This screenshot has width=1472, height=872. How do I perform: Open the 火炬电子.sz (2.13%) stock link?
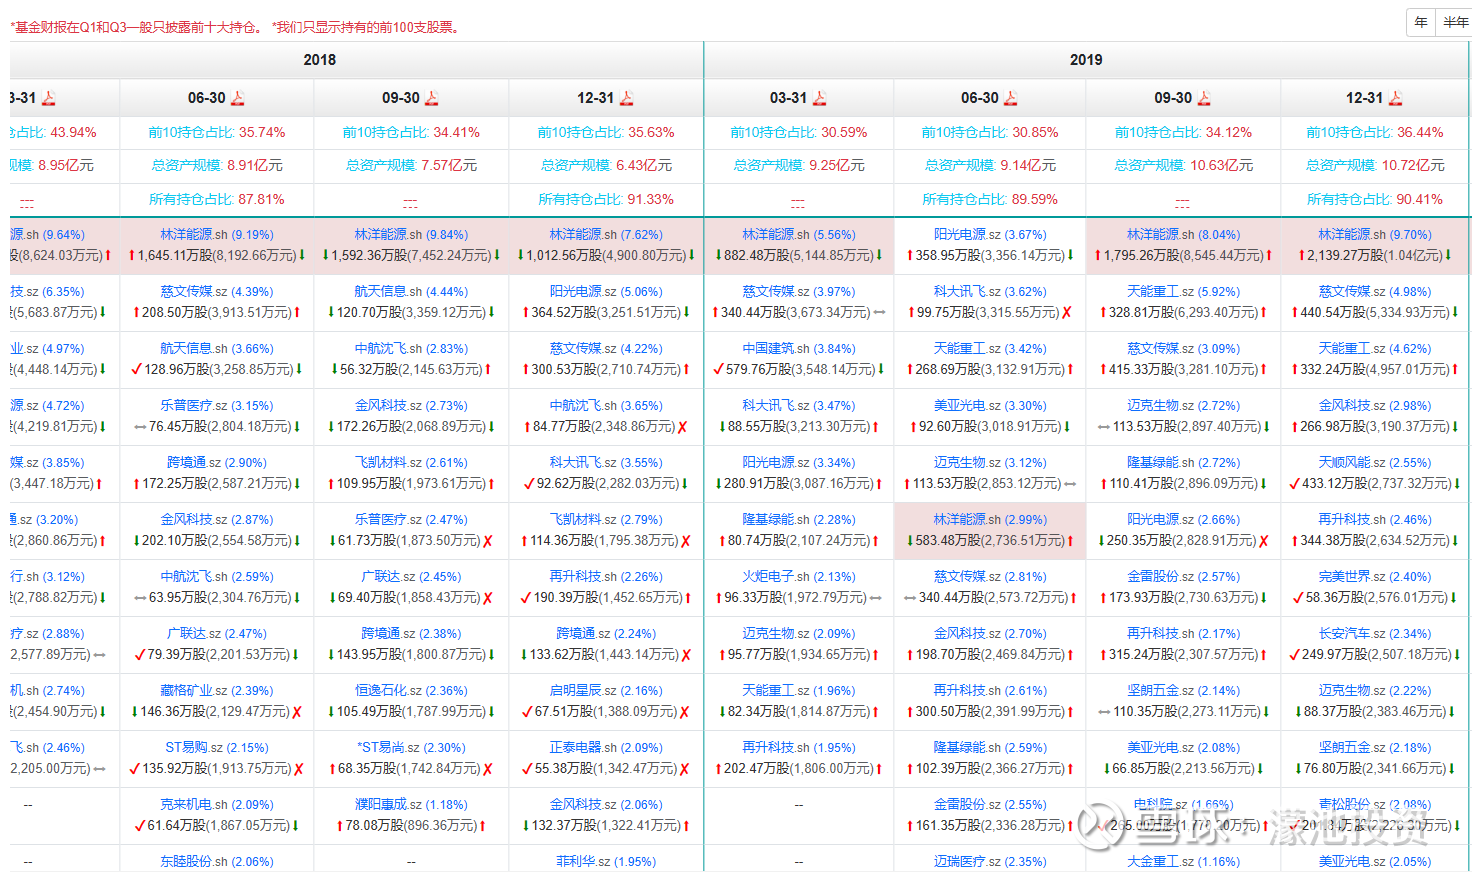(799, 577)
